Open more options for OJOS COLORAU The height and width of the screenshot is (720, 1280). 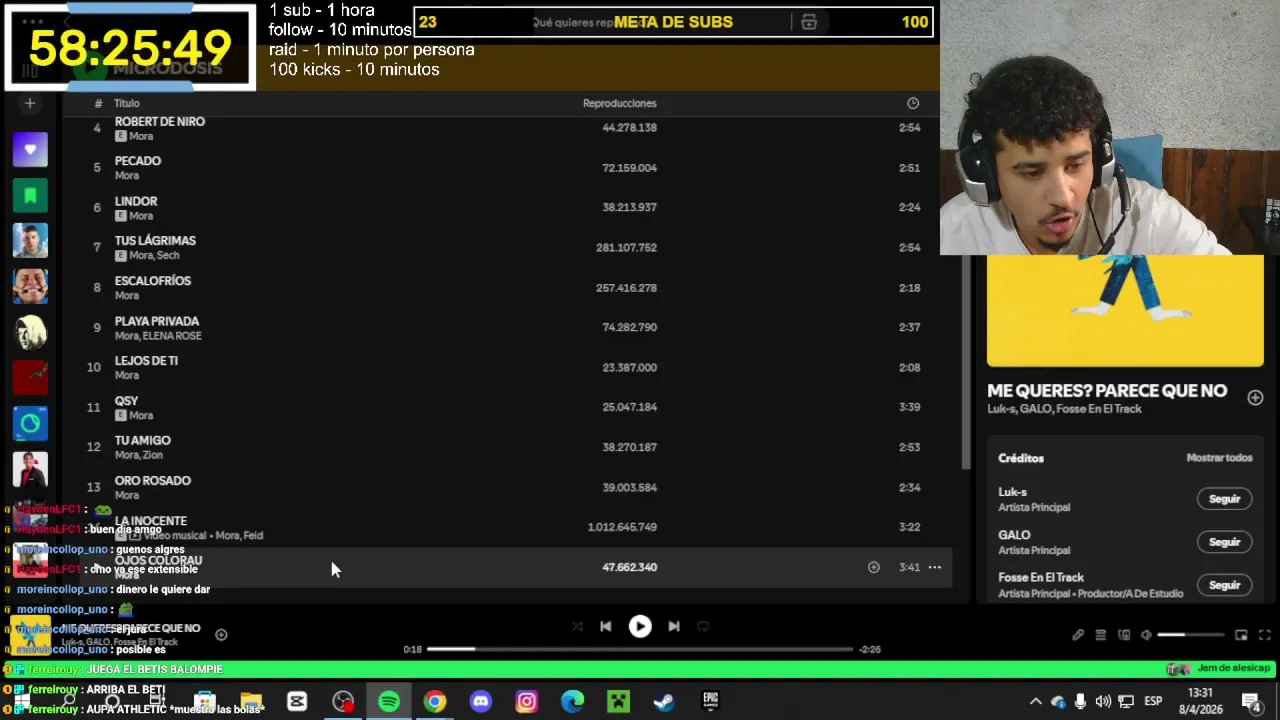point(934,567)
